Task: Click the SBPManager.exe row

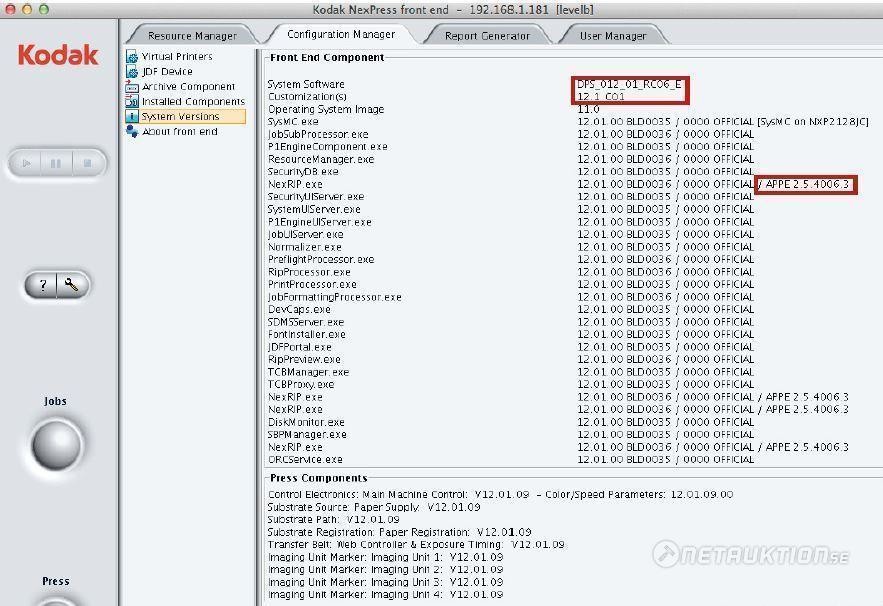Action: point(511,434)
